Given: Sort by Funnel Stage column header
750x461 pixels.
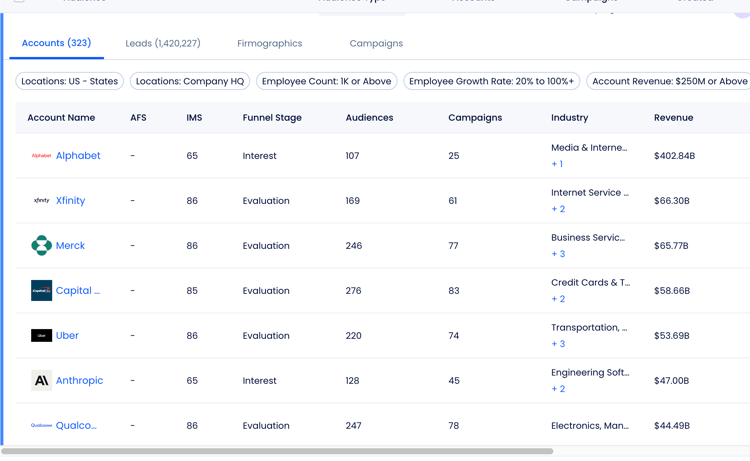Looking at the screenshot, I should click(x=272, y=118).
